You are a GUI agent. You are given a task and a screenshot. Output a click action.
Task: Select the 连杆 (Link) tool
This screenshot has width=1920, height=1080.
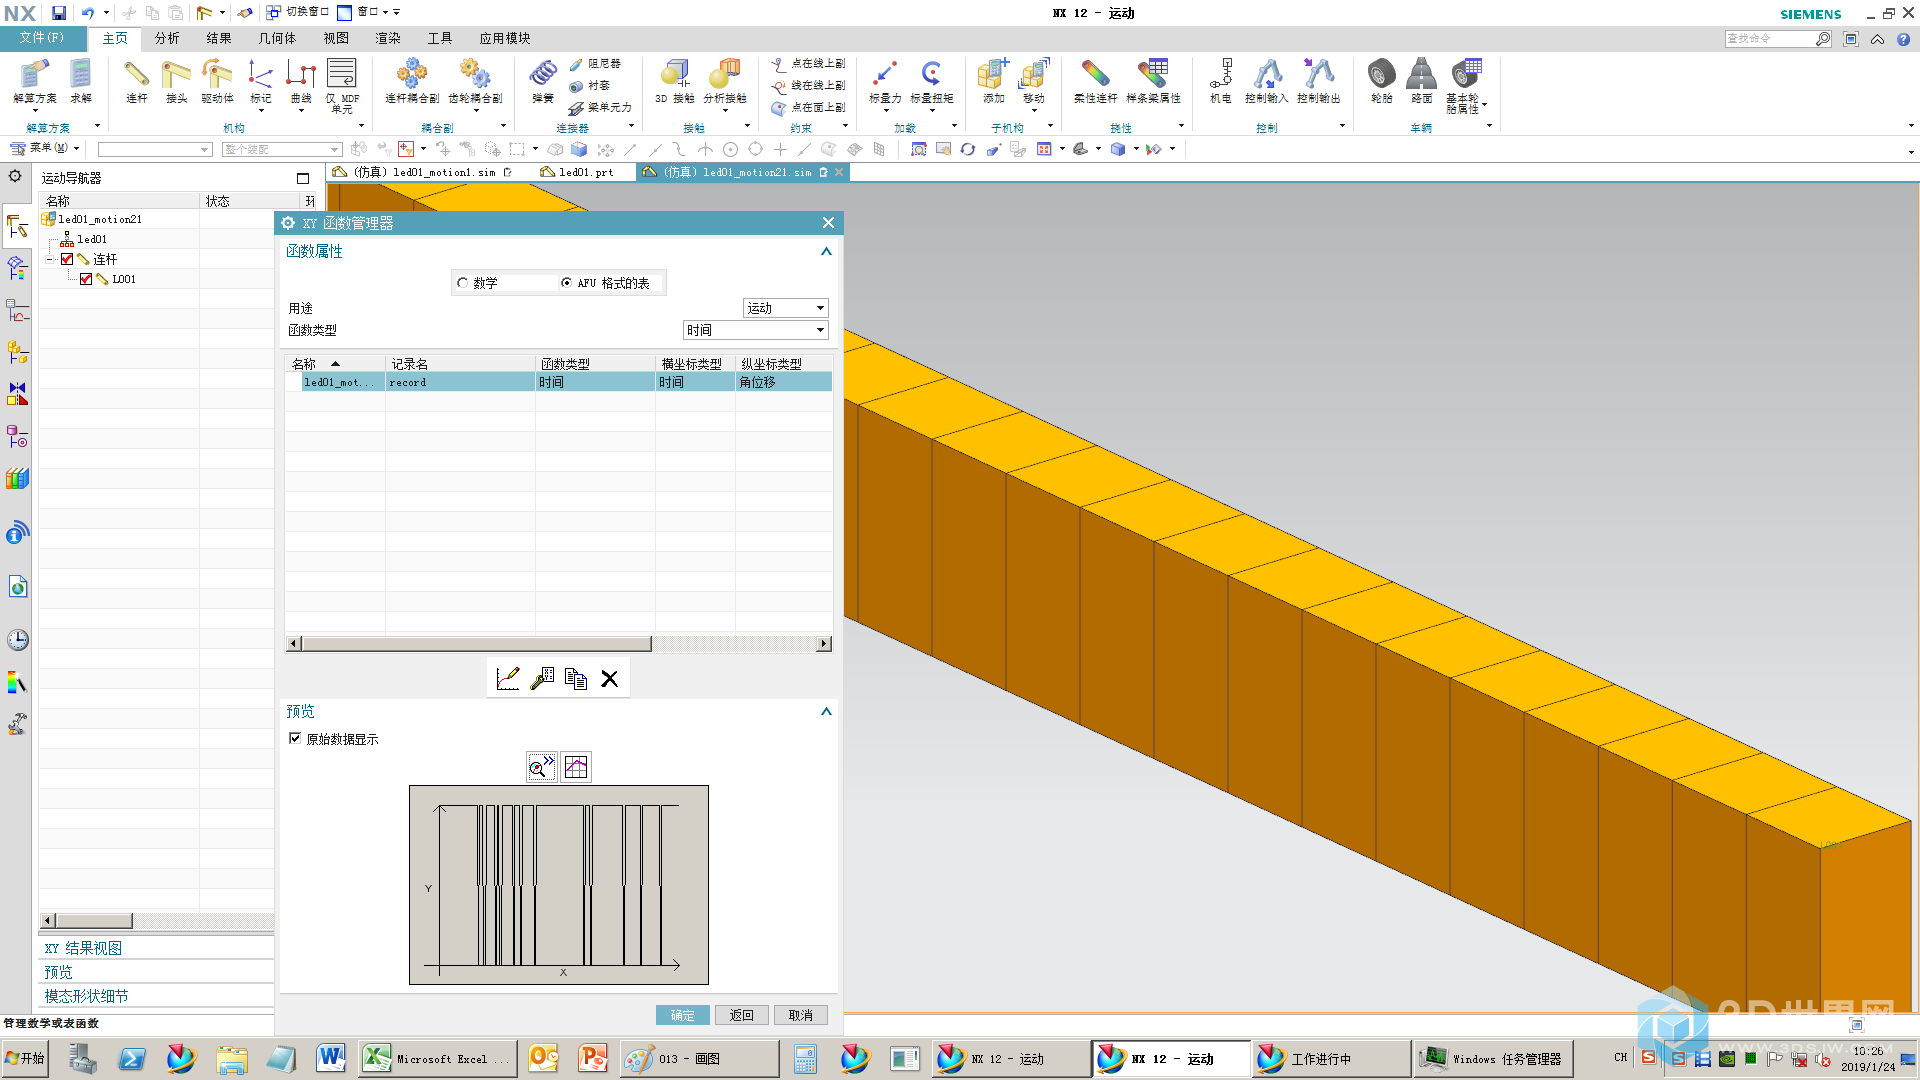[137, 80]
